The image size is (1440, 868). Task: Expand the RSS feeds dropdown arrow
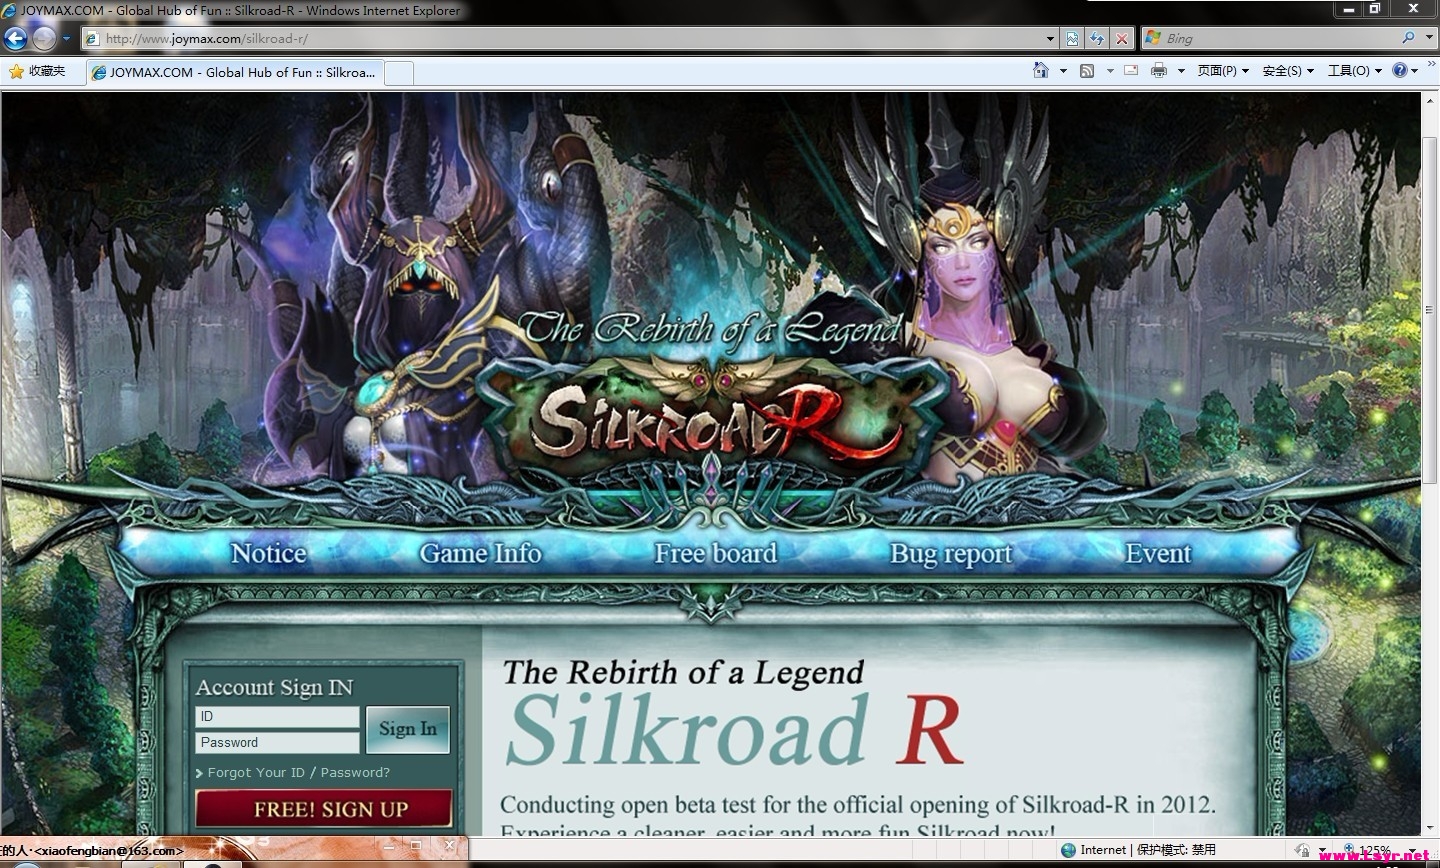(x=1110, y=71)
